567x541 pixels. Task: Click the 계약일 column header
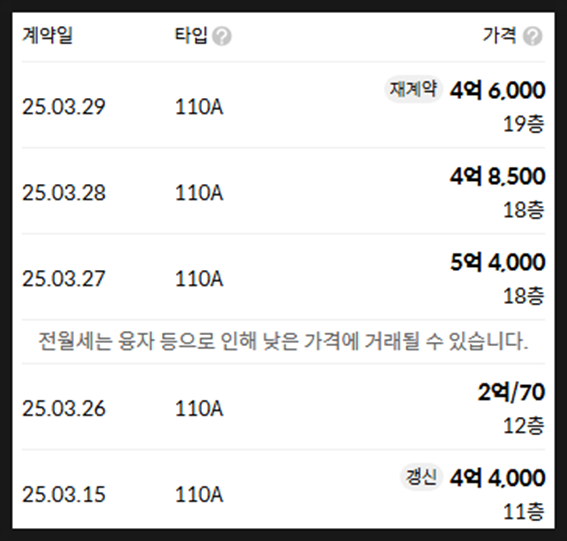(48, 35)
